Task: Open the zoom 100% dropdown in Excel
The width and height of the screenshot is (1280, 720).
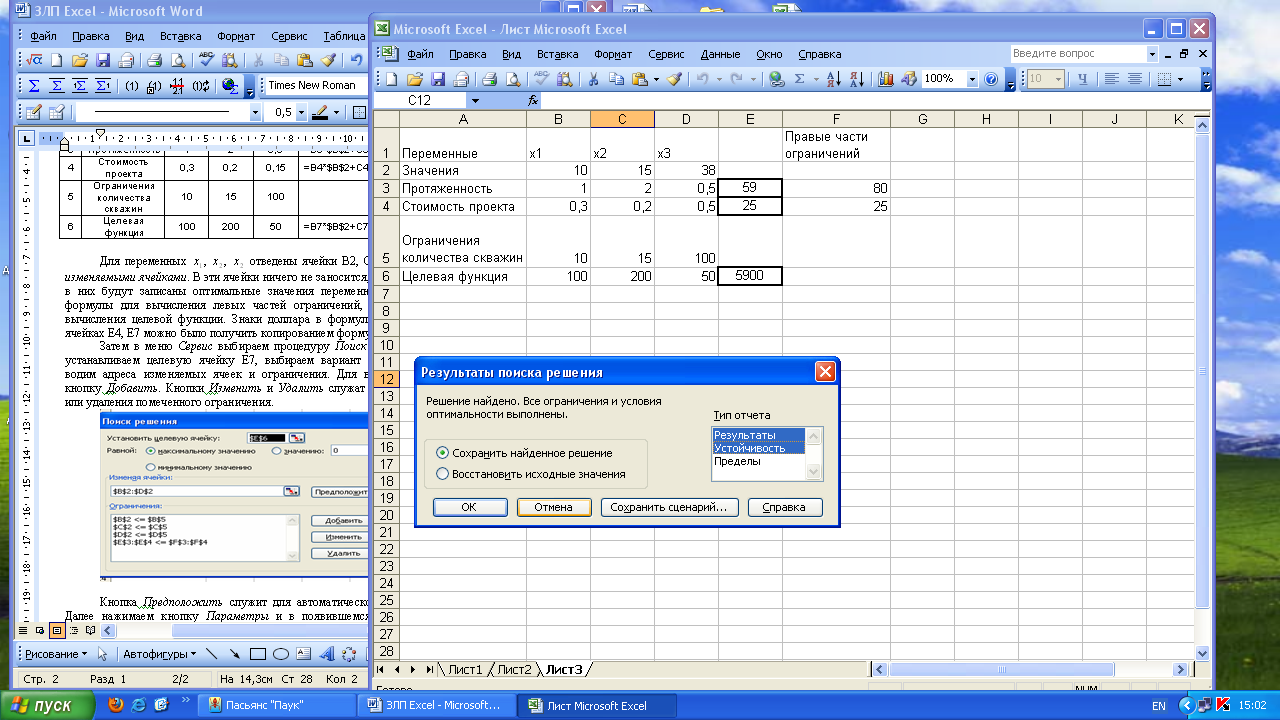Action: 971,79
